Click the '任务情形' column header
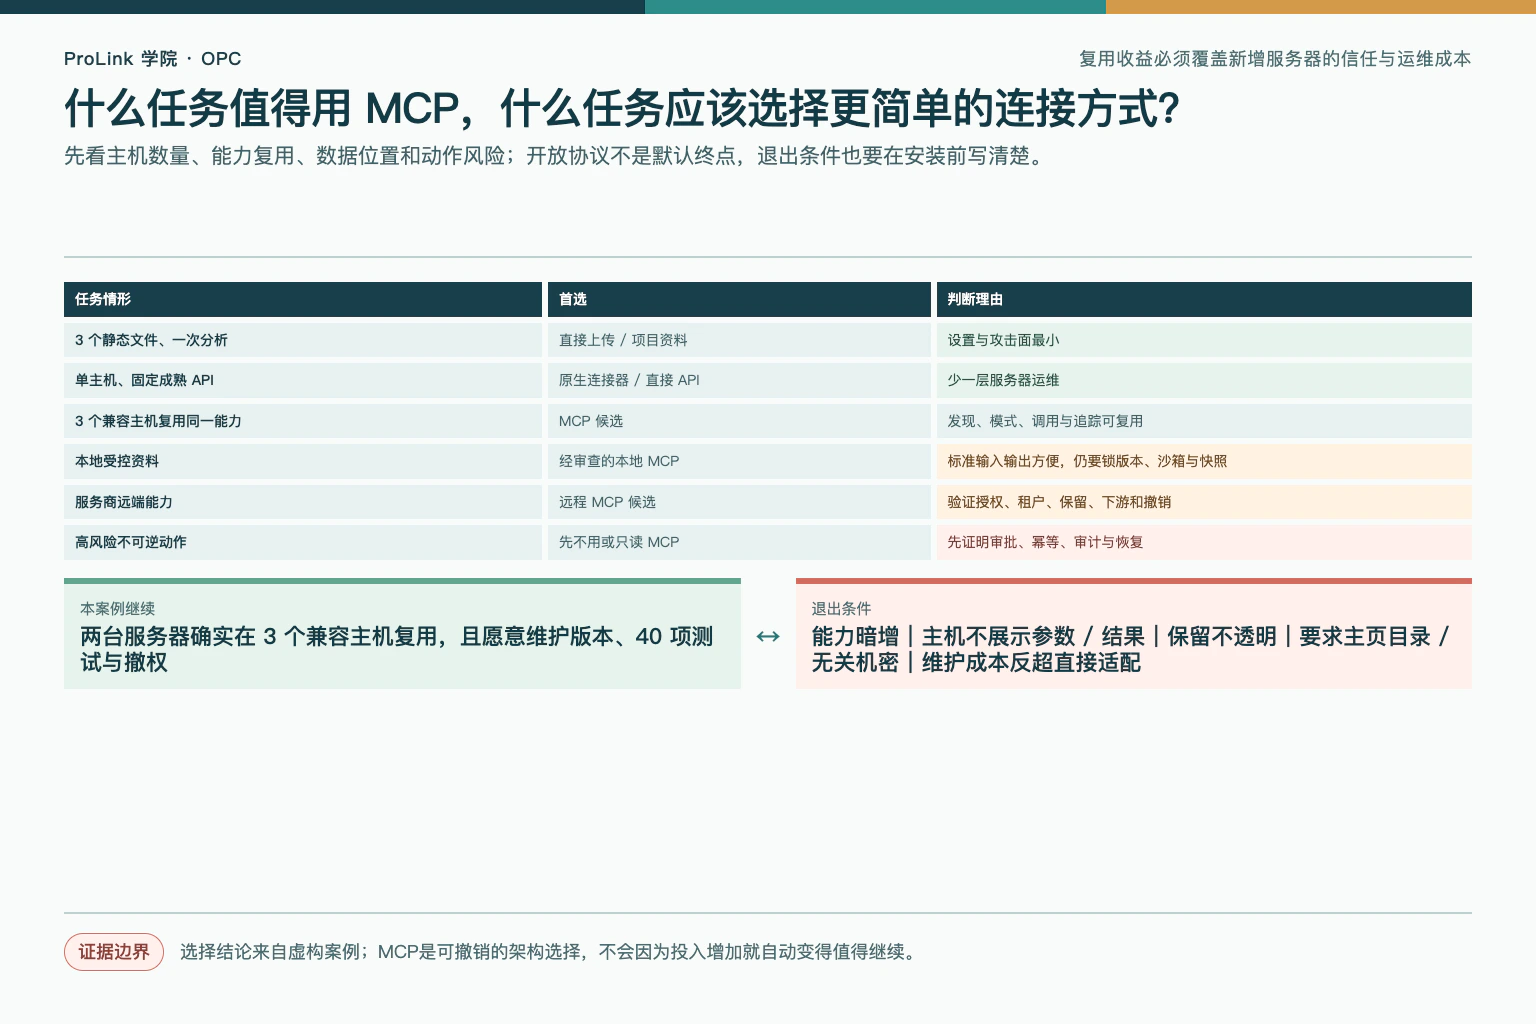Screen dimensions: 1536x1024 [303, 299]
